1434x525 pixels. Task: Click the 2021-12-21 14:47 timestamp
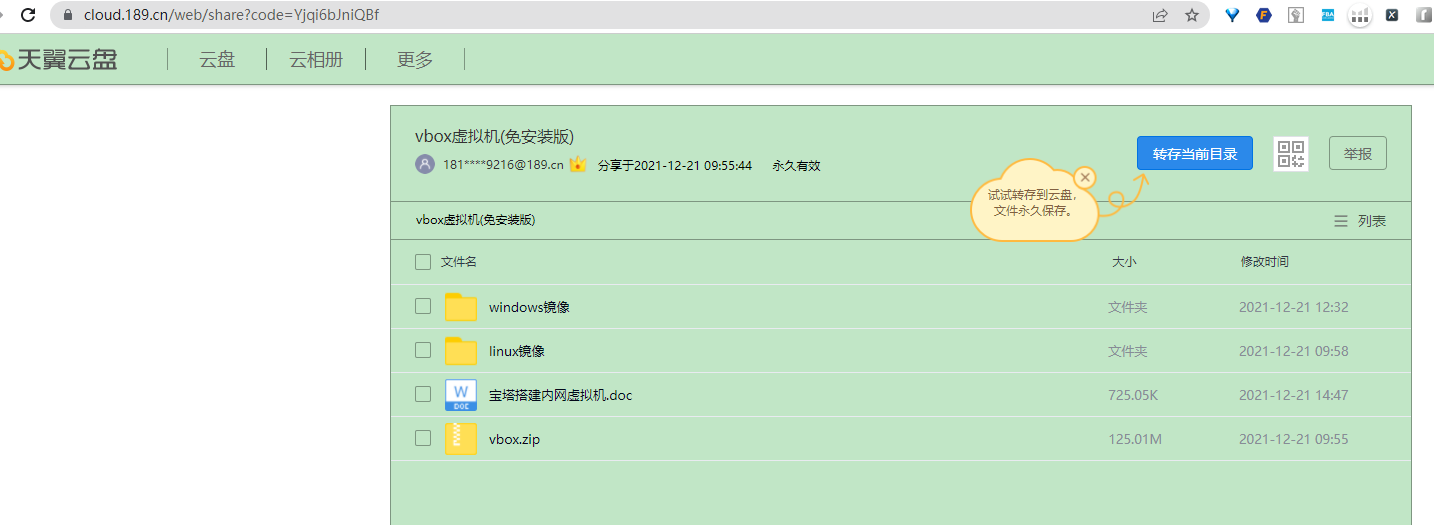tap(1294, 395)
